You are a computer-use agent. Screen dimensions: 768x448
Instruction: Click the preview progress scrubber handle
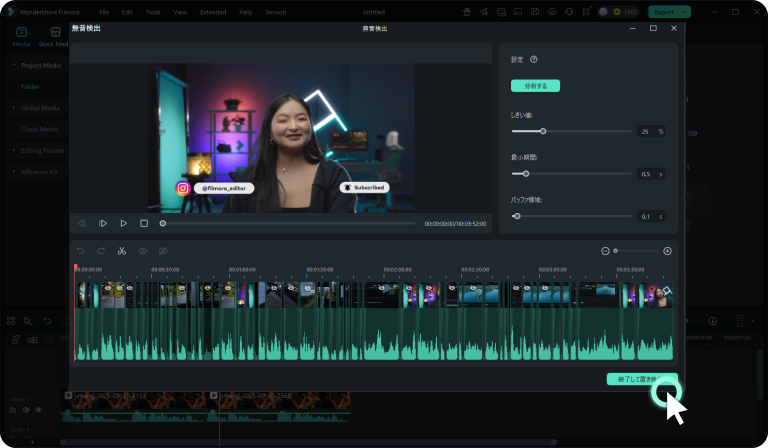[x=163, y=223]
